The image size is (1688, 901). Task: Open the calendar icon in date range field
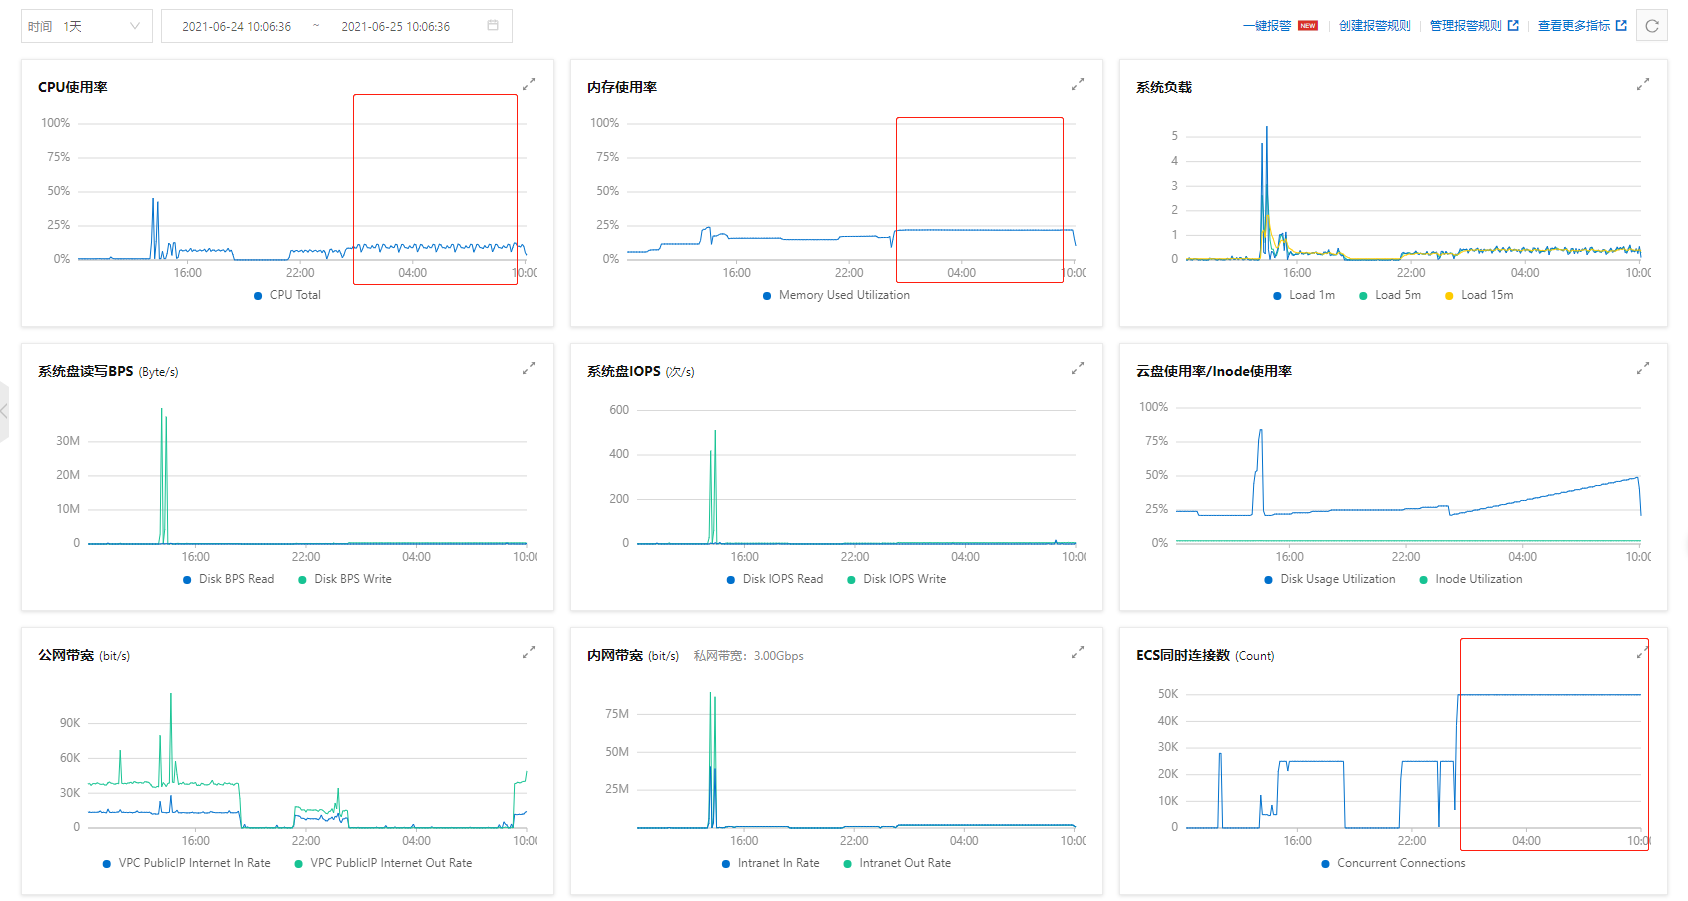[493, 26]
